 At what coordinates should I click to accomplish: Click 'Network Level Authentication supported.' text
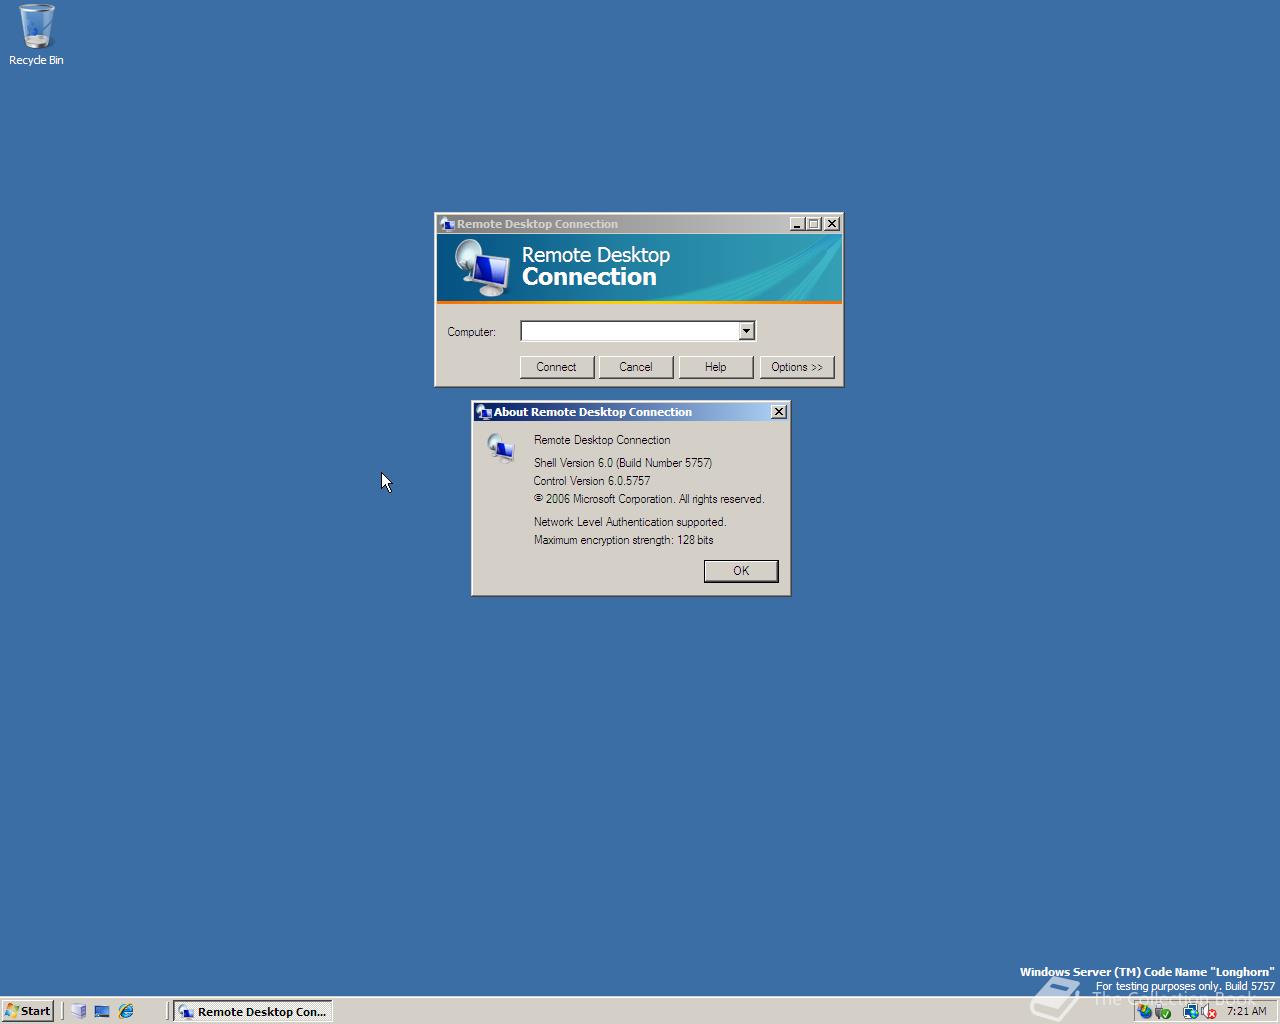630,522
